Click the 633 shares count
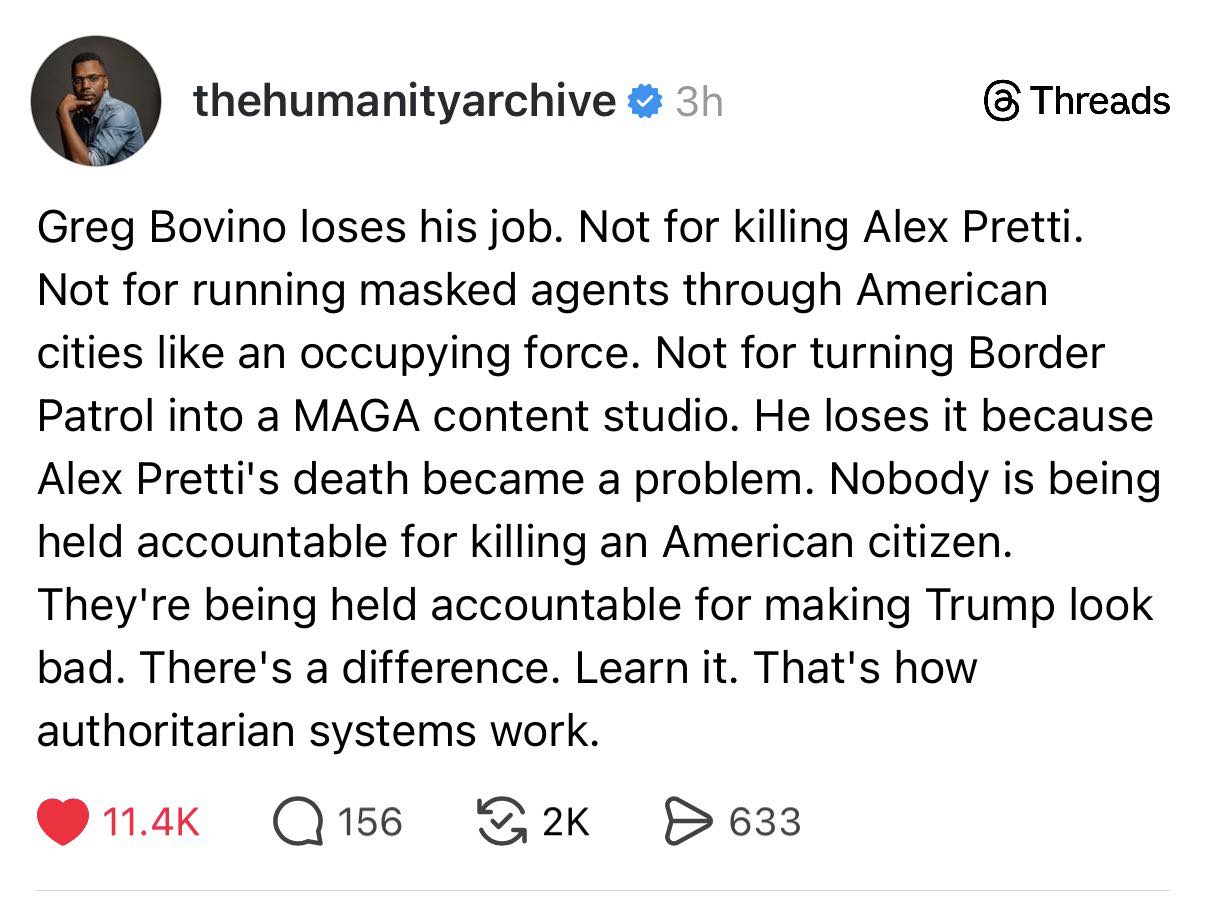This screenshot has width=1206, height=917. point(764,822)
